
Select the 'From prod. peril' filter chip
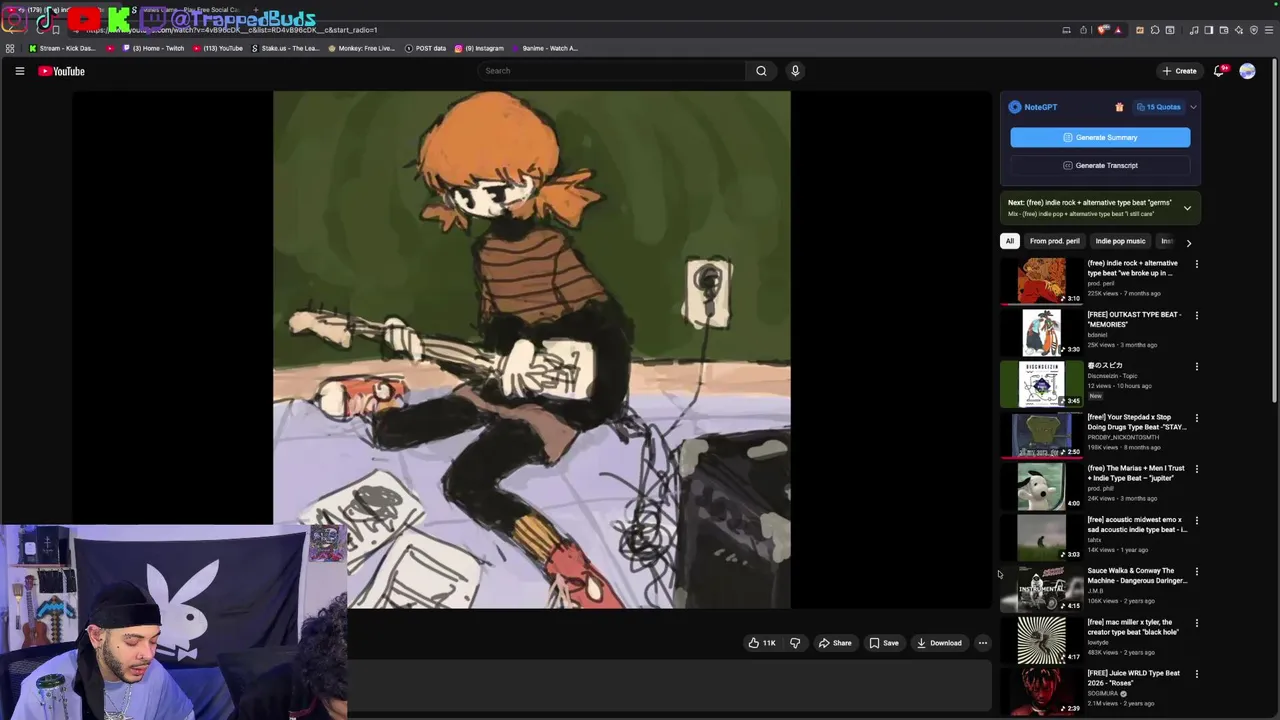[1055, 241]
